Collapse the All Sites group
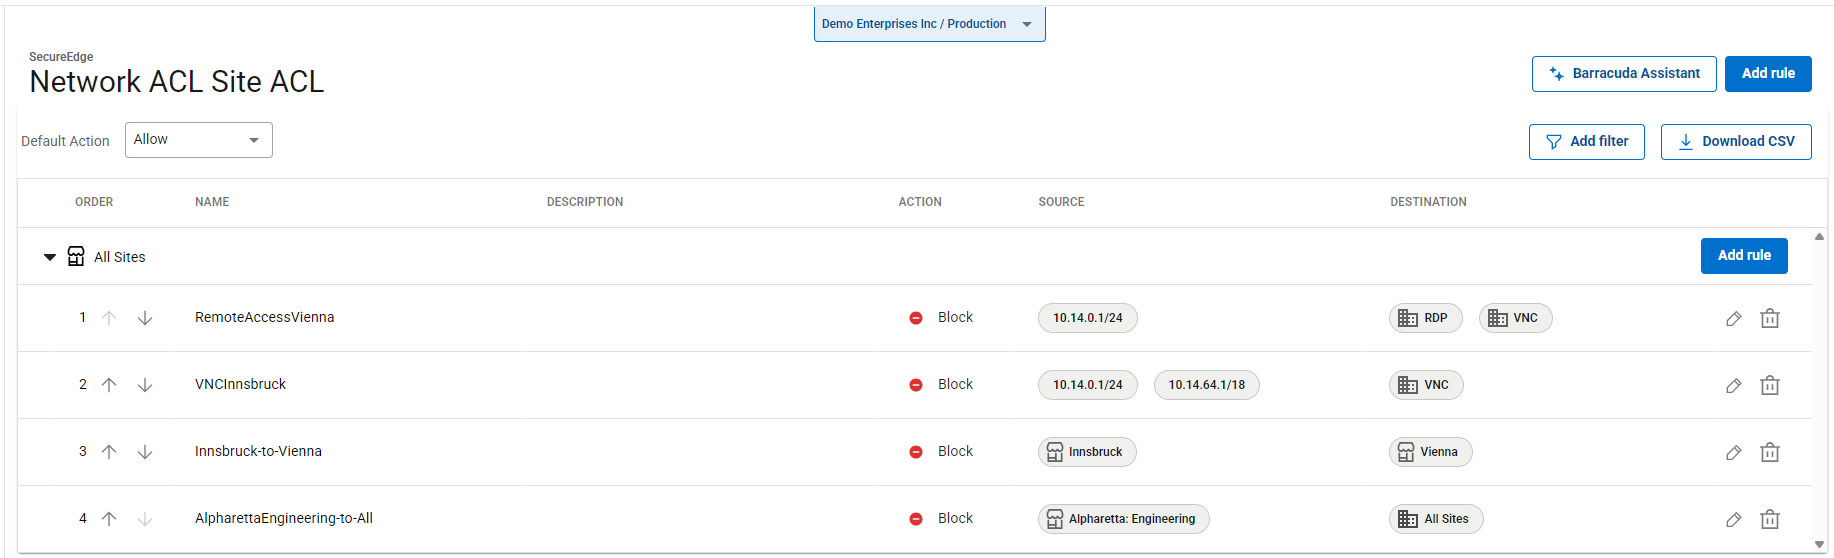 (50, 257)
